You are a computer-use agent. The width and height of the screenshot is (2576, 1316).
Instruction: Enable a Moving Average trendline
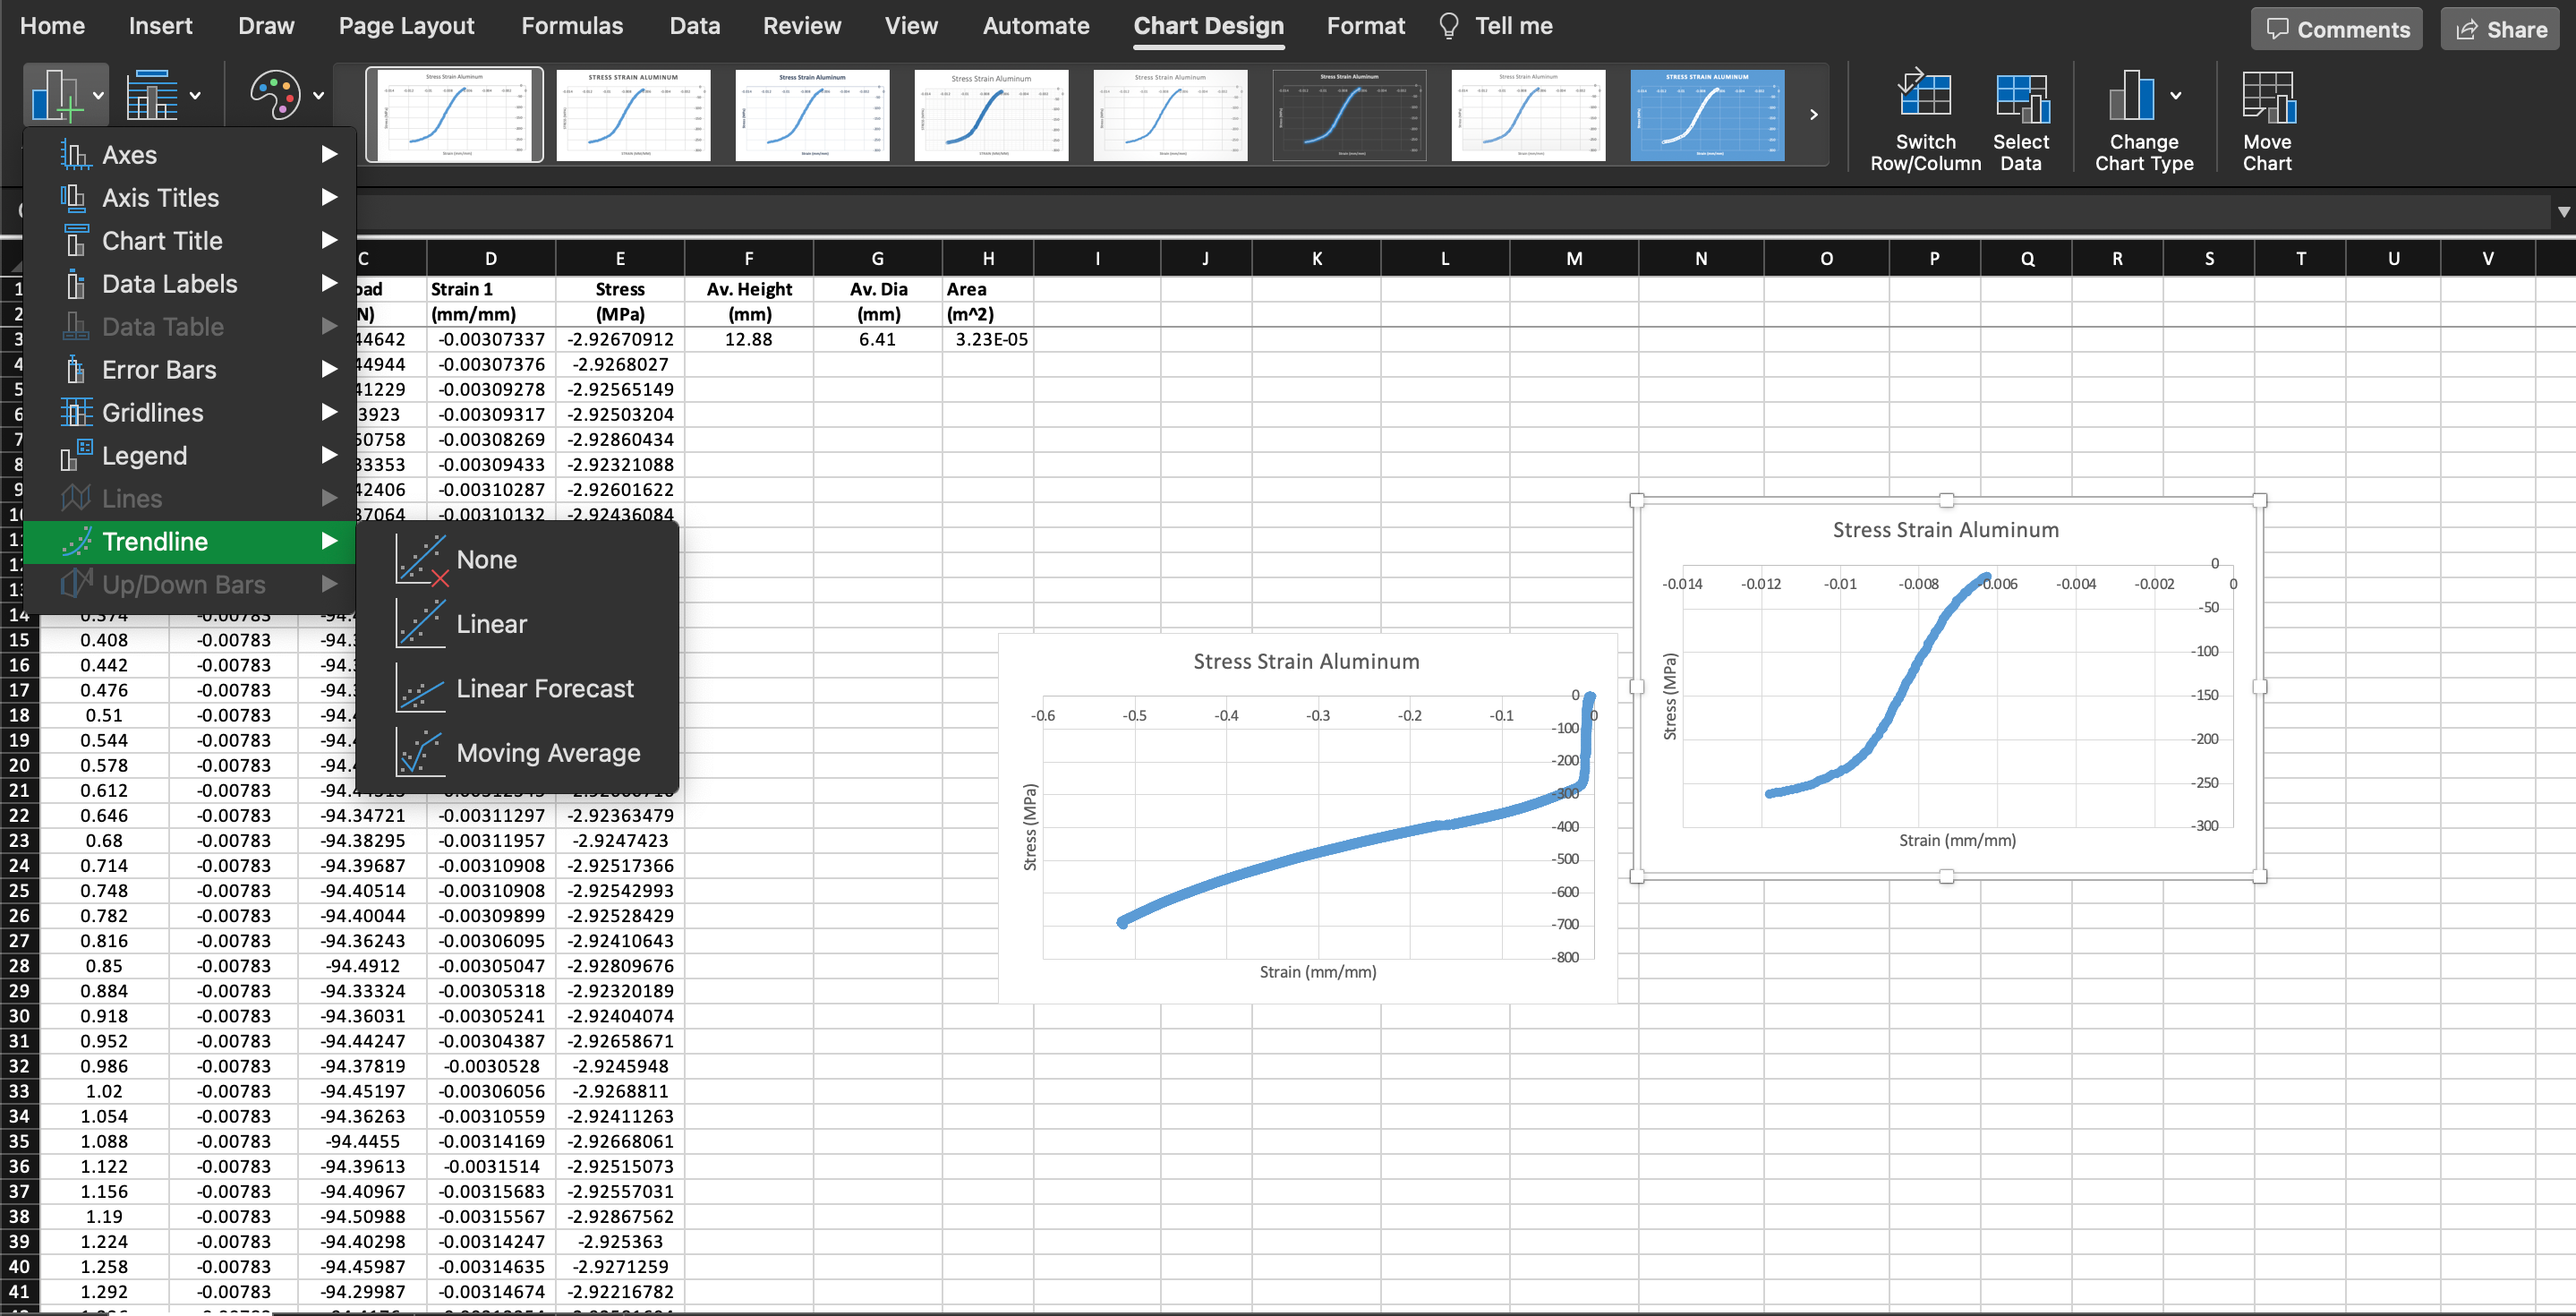(x=548, y=752)
